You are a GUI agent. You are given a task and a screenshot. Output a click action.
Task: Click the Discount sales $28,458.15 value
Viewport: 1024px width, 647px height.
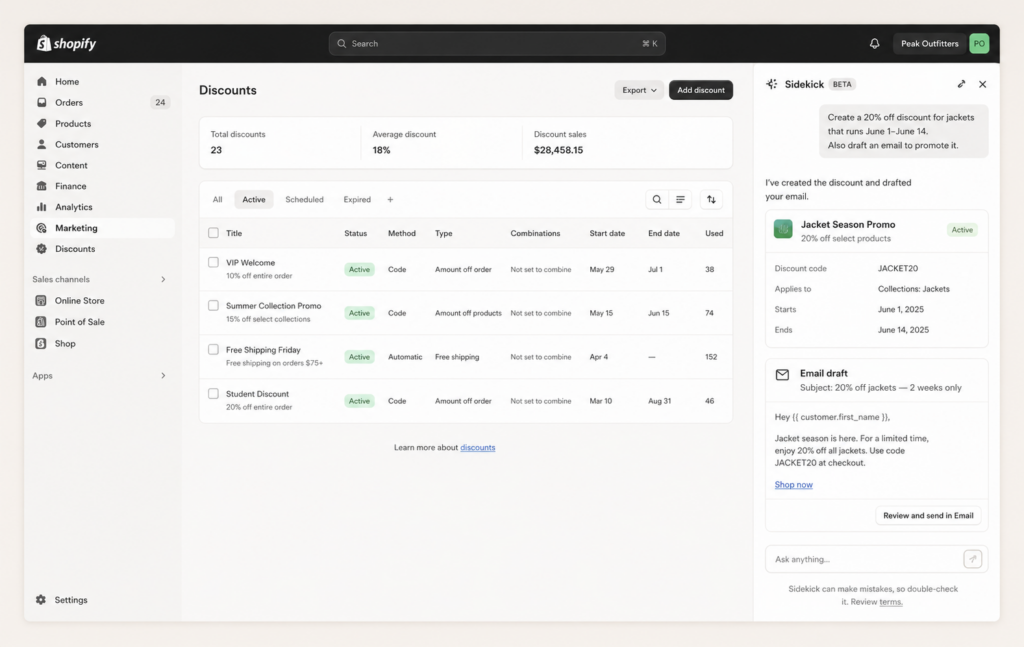coord(558,150)
